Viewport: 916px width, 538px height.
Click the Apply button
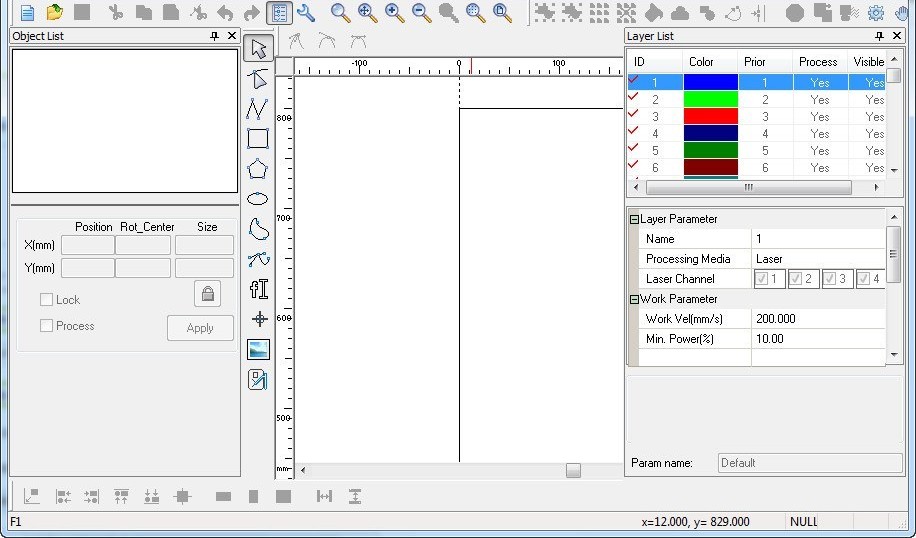point(200,328)
